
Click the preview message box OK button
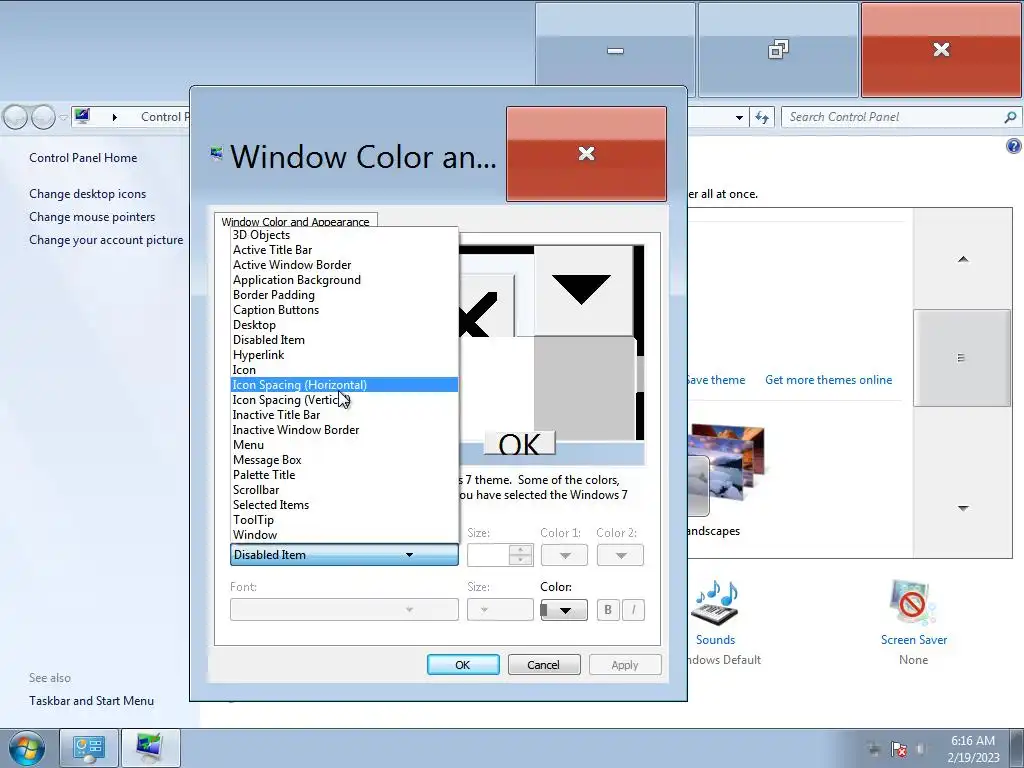519,443
